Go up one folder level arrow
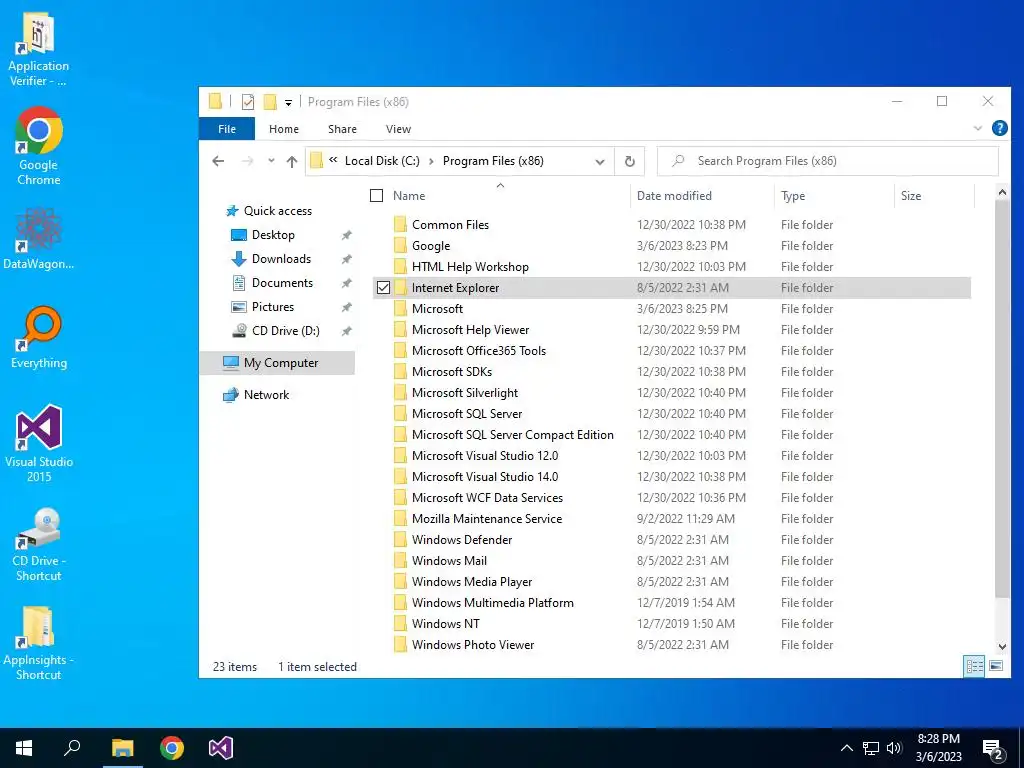The height and width of the screenshot is (768, 1024). [x=292, y=161]
